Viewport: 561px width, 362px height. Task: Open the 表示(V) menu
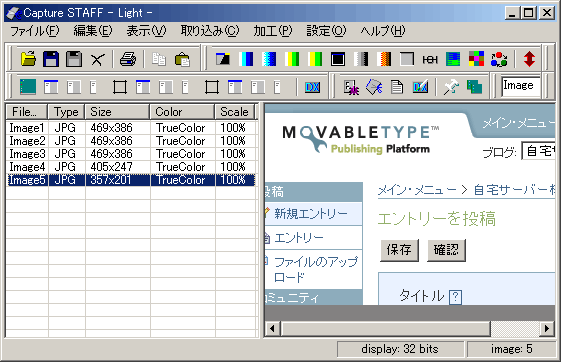click(x=146, y=31)
